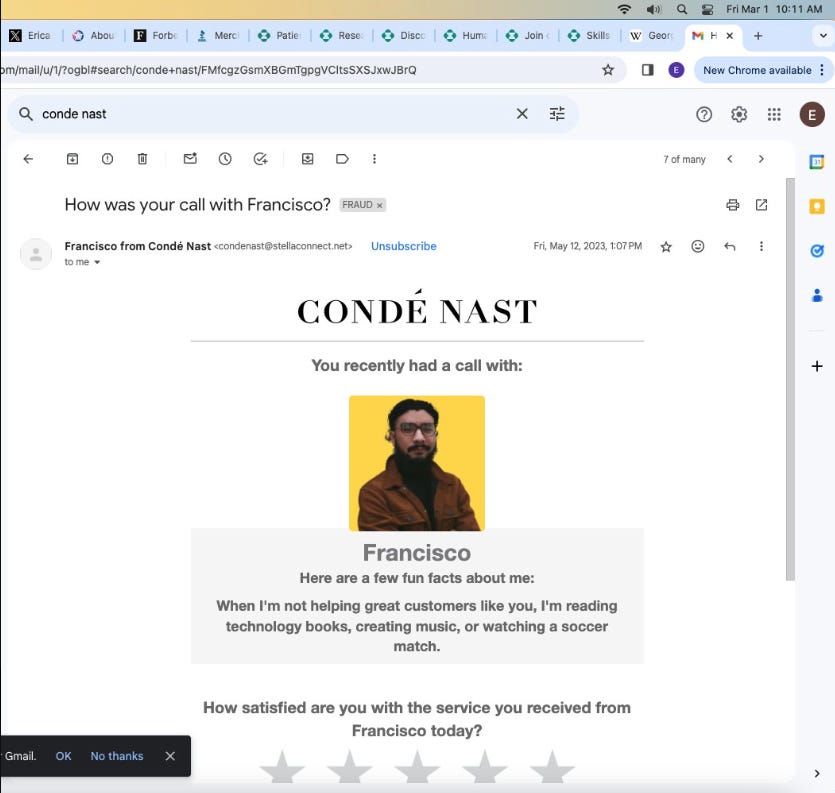The width and height of the screenshot is (835, 793).
Task: Archive this email
Action: coord(72,159)
